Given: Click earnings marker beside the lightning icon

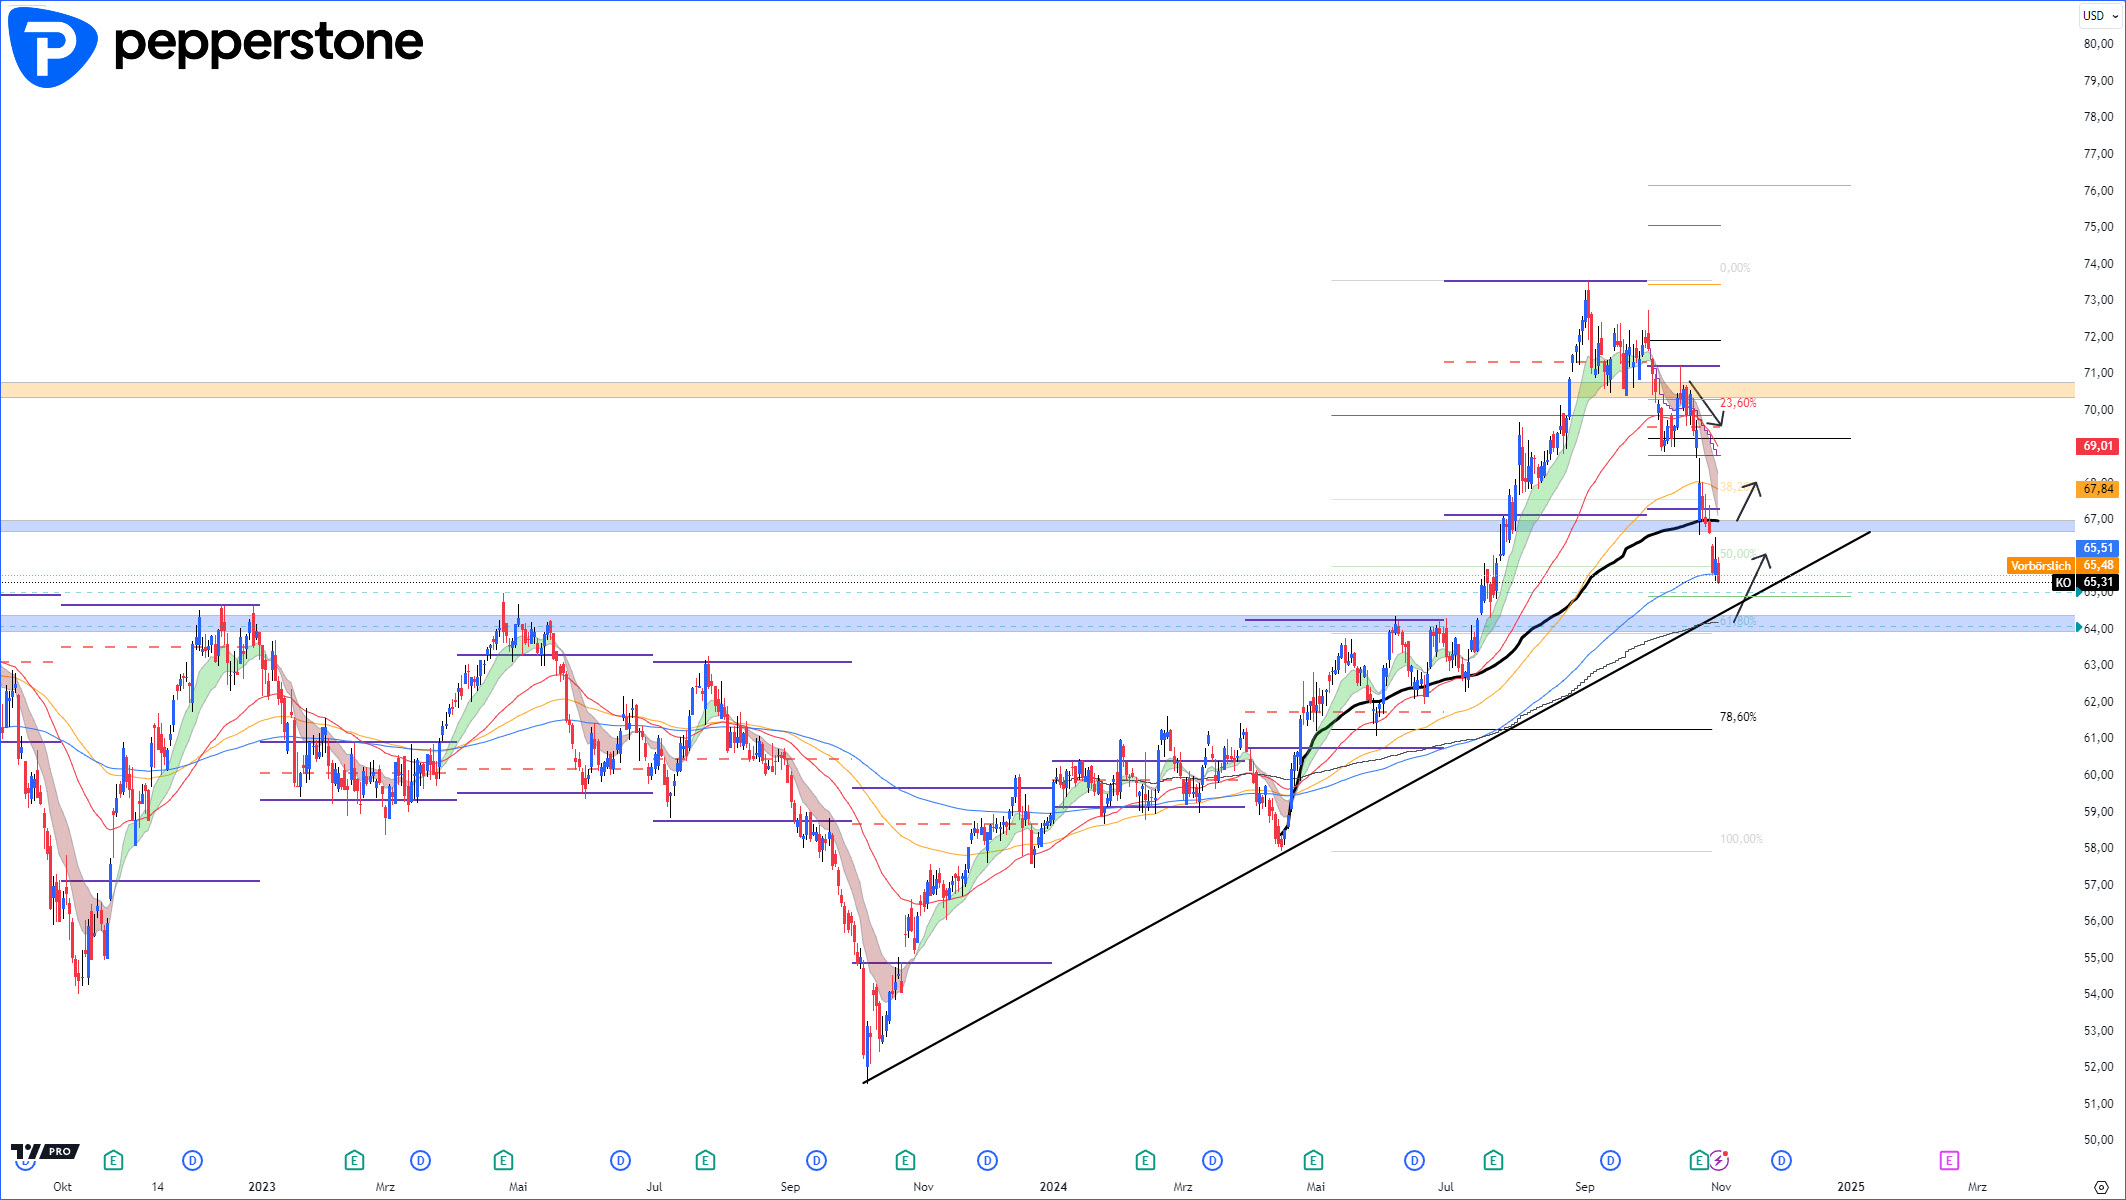Looking at the screenshot, I should 1698,1160.
